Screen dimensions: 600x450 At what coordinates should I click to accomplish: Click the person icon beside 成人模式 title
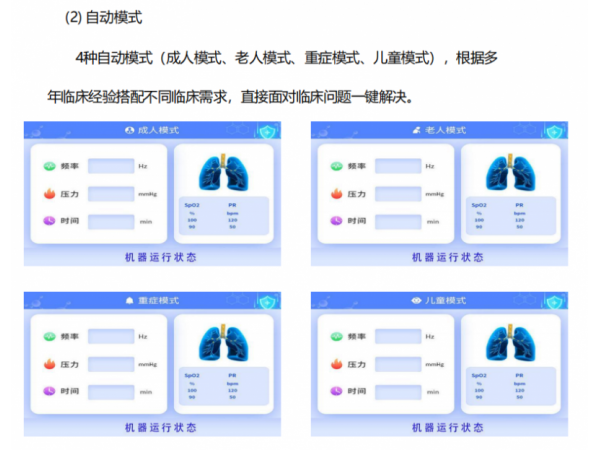(x=128, y=130)
